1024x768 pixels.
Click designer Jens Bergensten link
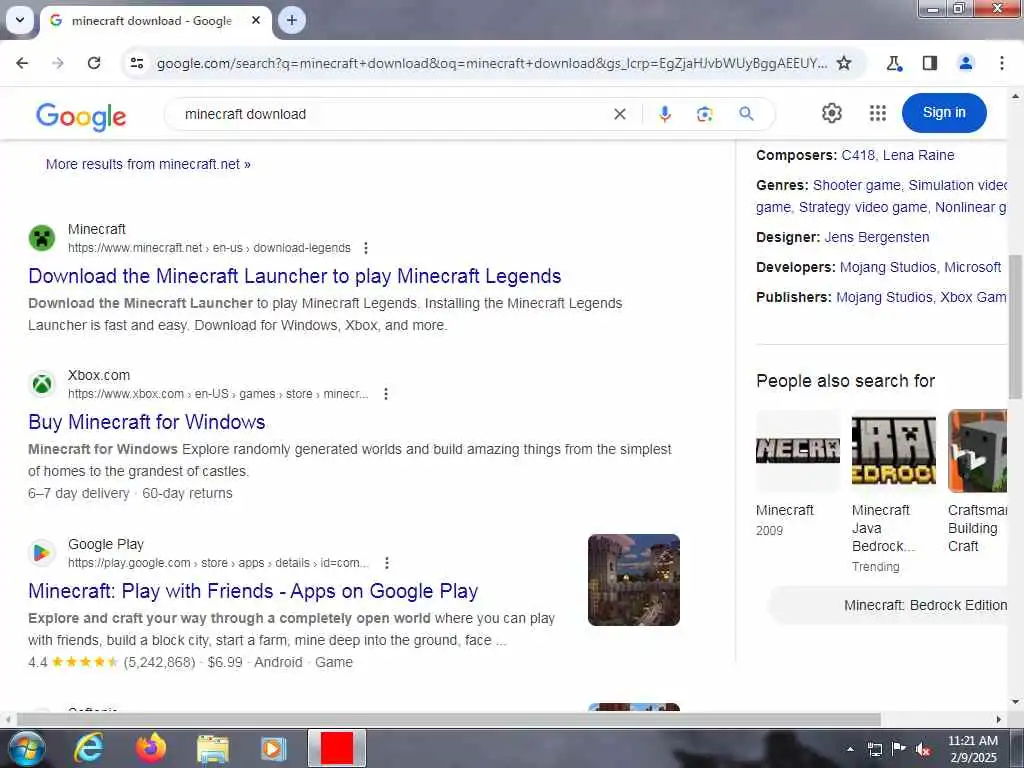click(876, 238)
